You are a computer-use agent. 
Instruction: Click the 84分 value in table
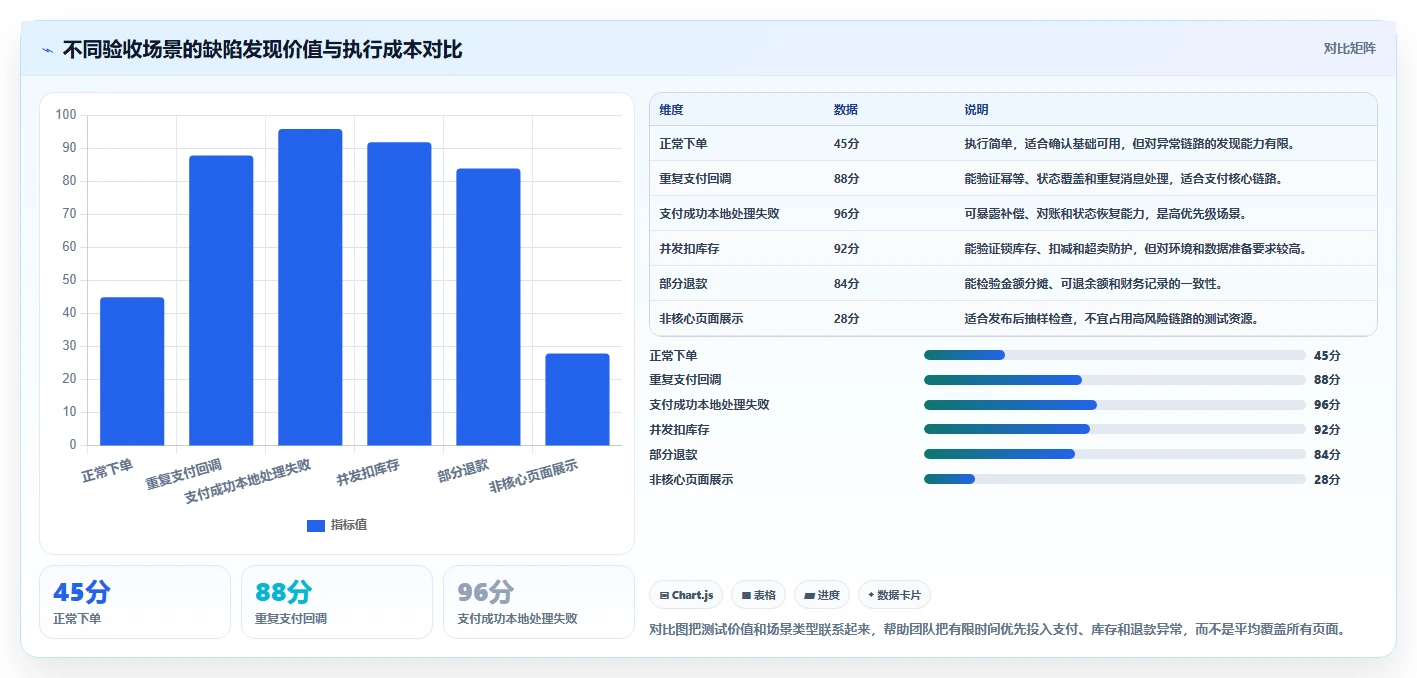point(846,284)
